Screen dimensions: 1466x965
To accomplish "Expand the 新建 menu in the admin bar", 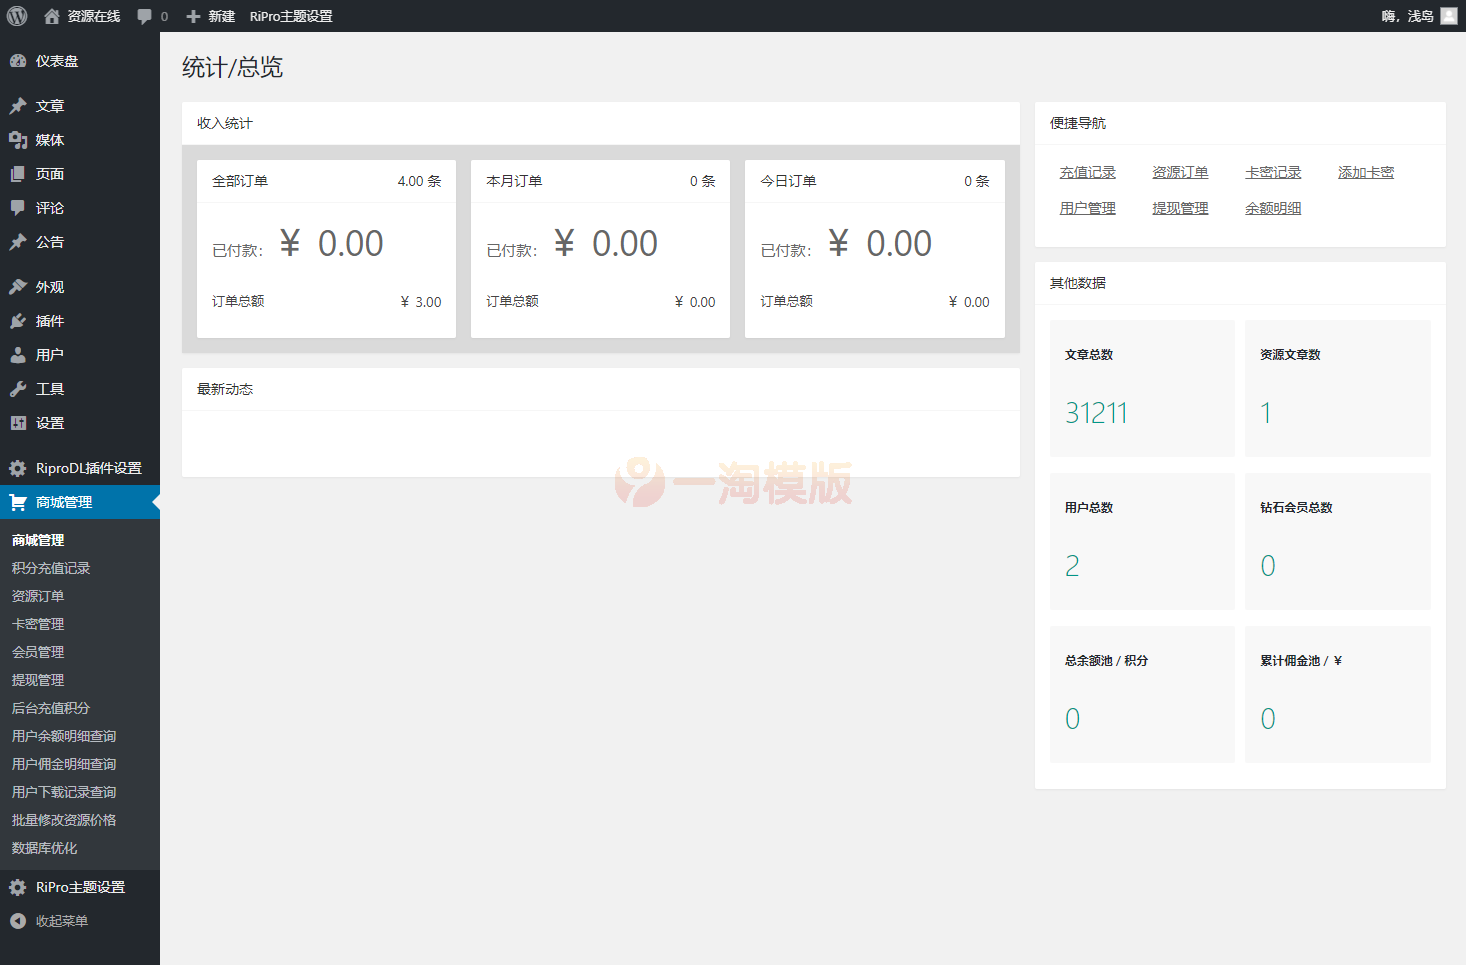I will pos(211,16).
